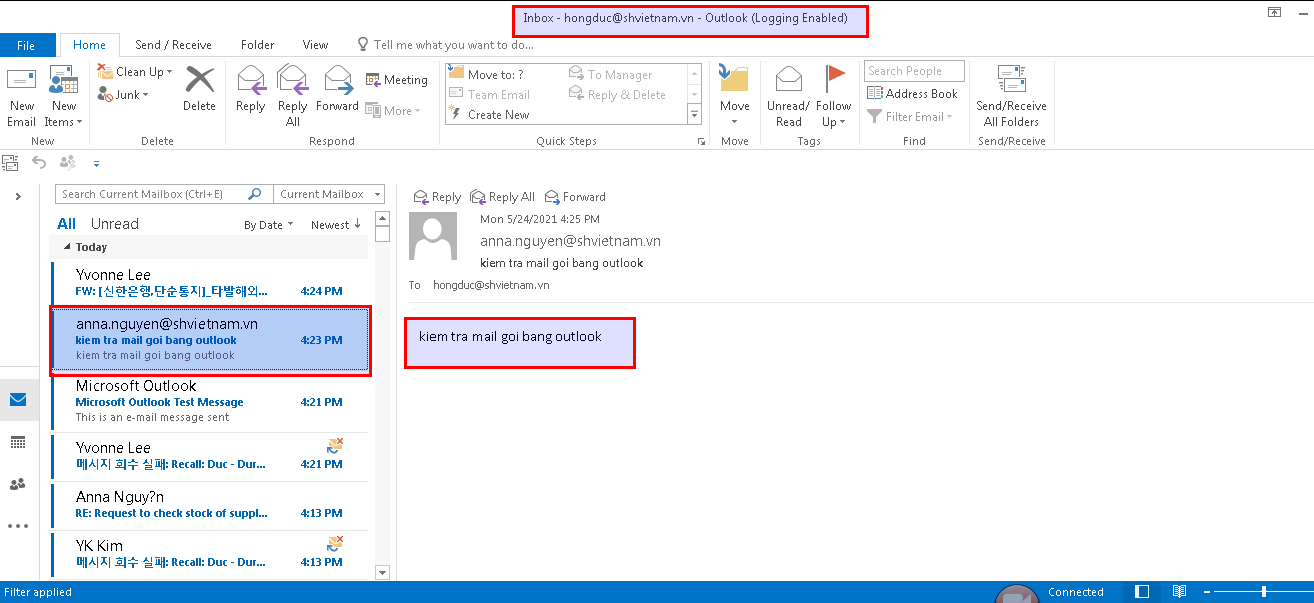Open the Current Mailbox scope dropdown
This screenshot has width=1314, height=603.
tap(330, 194)
